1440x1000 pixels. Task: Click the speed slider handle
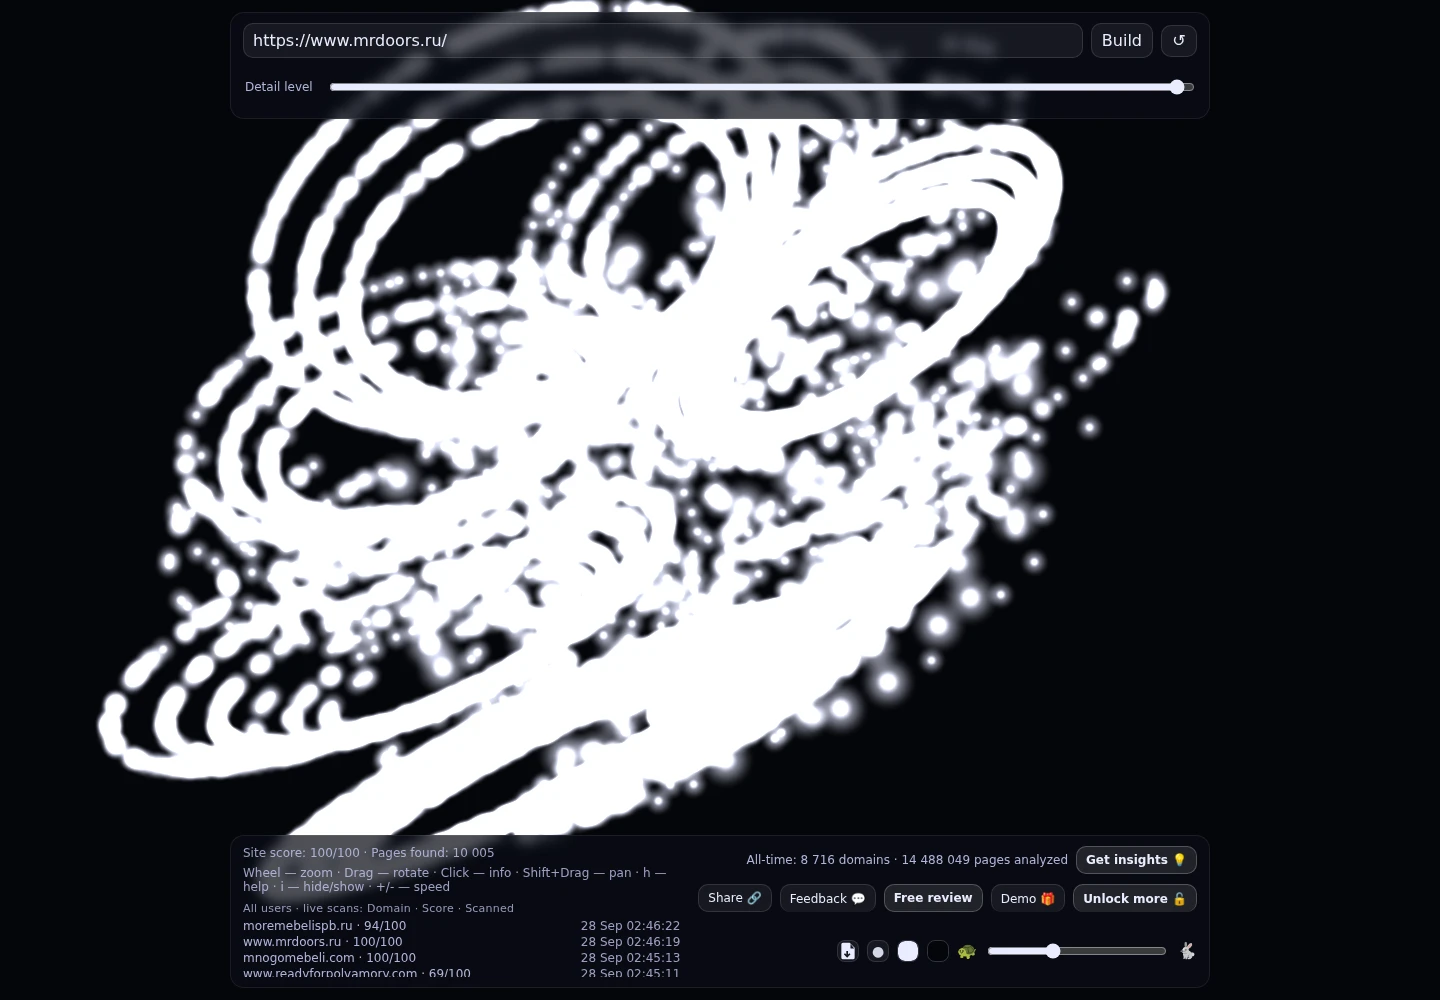tap(1053, 951)
